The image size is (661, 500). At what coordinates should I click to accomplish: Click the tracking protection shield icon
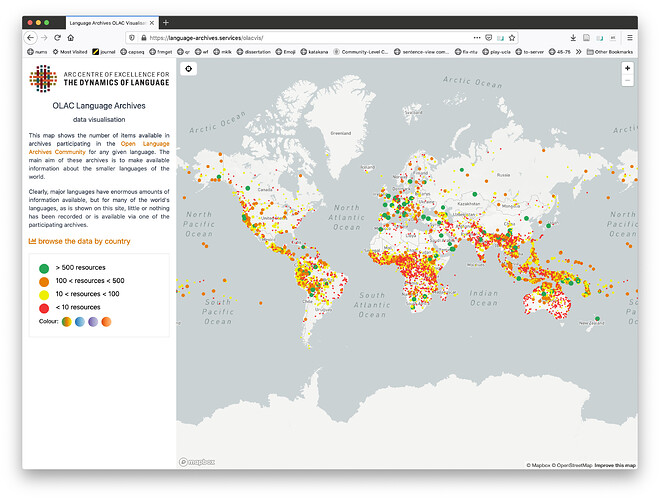coord(132,38)
